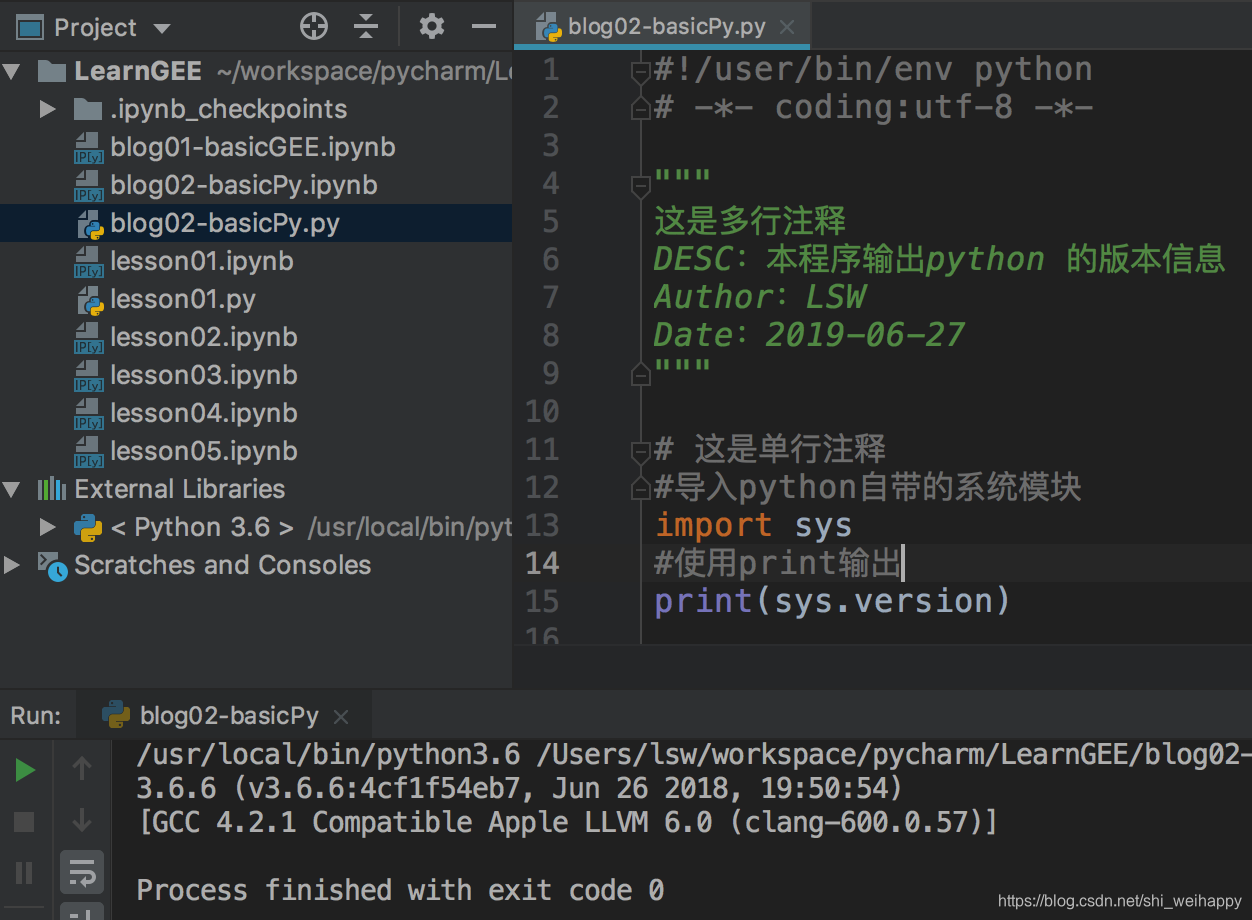Open the Project panel options gear
This screenshot has height=920, width=1252.
[431, 27]
